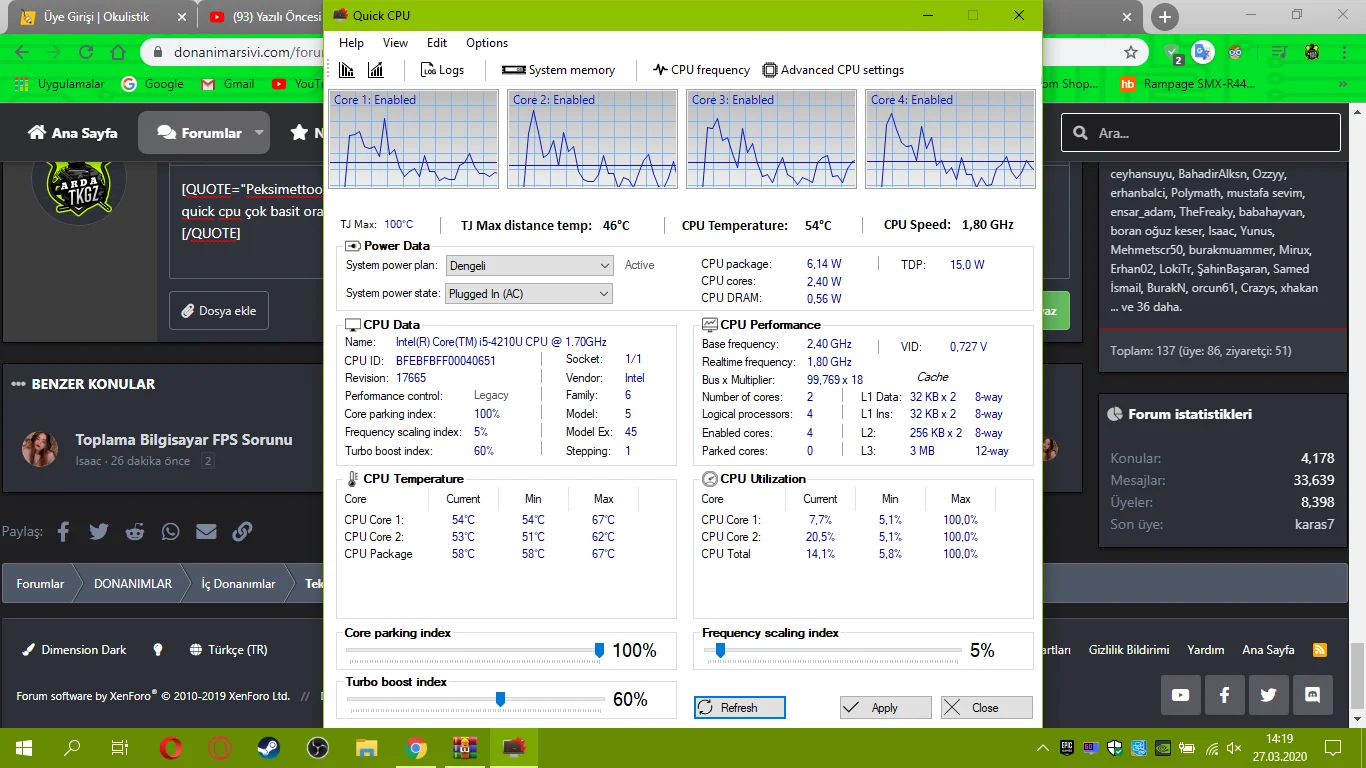Click the Core 3 usage graph

click(x=771, y=139)
